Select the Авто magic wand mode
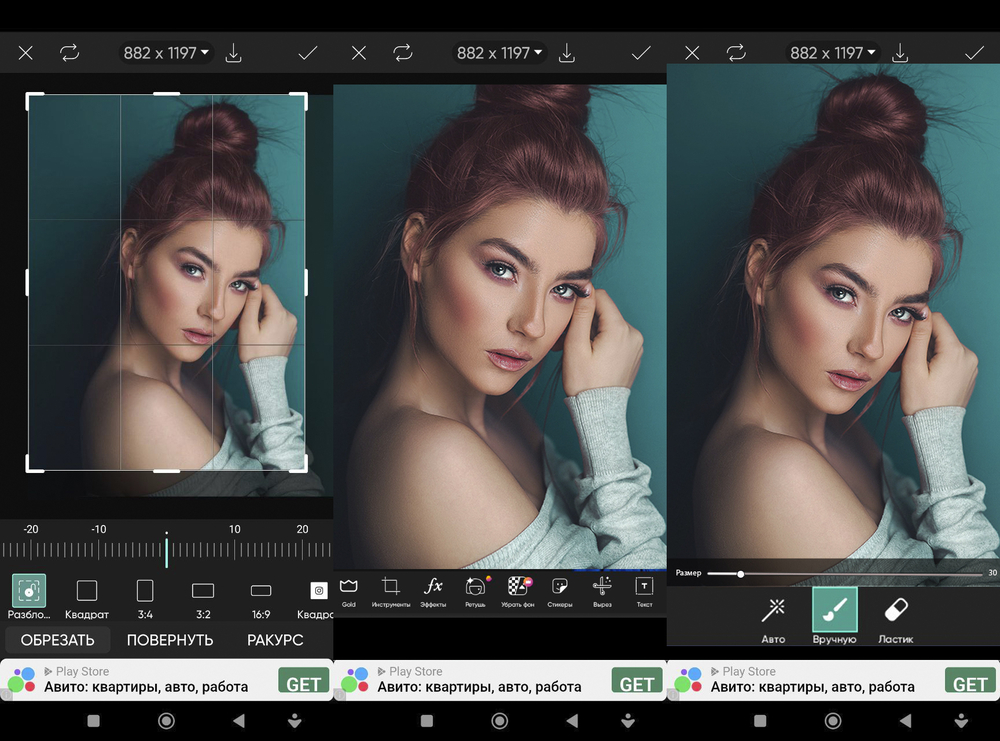 [x=773, y=614]
